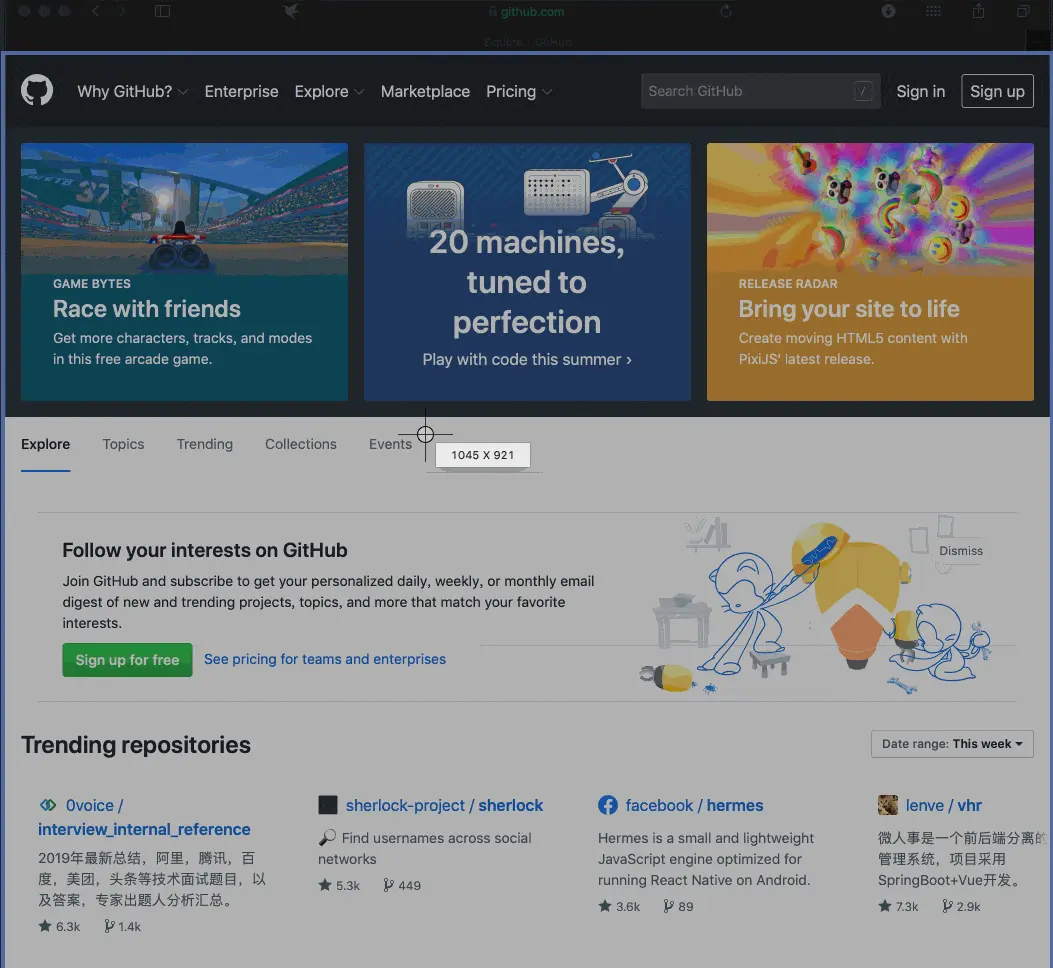Open the Sign in page
Image resolution: width=1053 pixels, height=968 pixels.
pos(921,91)
